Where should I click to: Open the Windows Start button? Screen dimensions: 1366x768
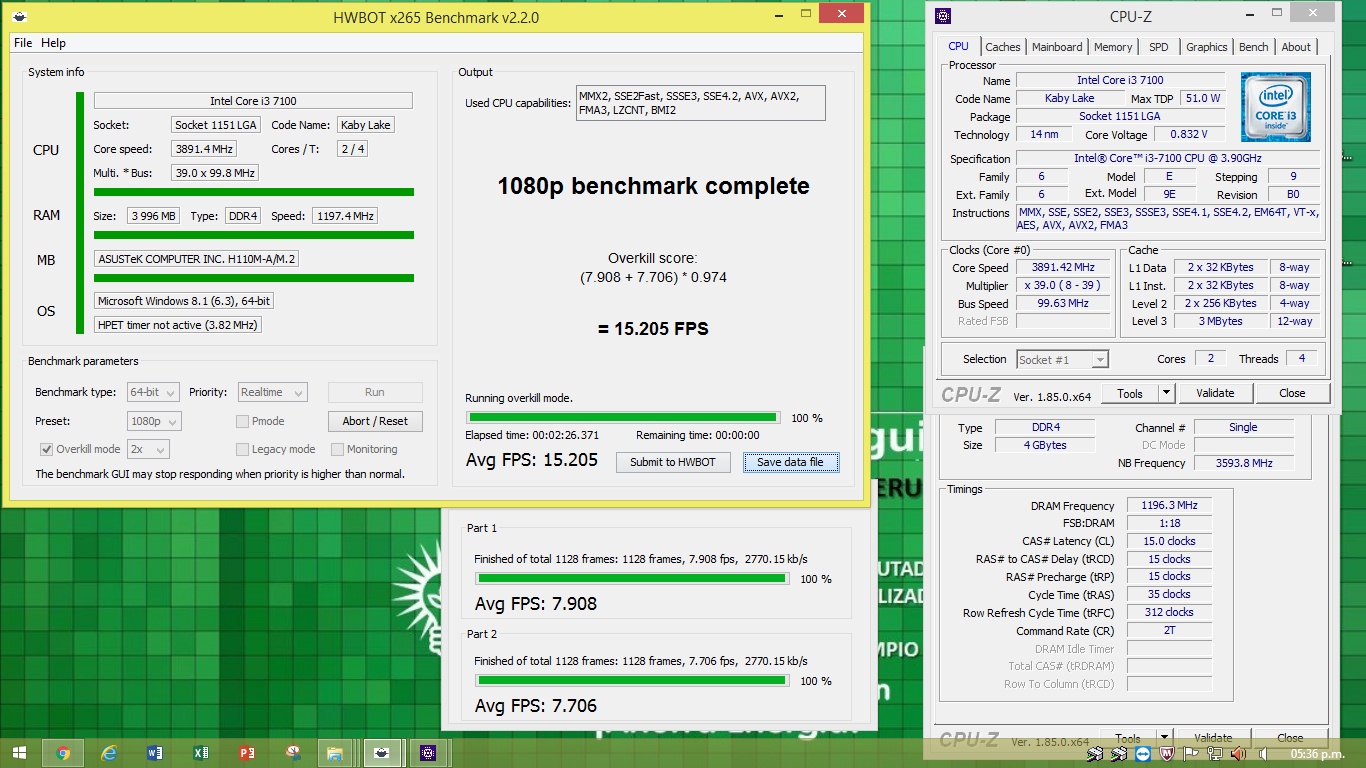(18, 753)
